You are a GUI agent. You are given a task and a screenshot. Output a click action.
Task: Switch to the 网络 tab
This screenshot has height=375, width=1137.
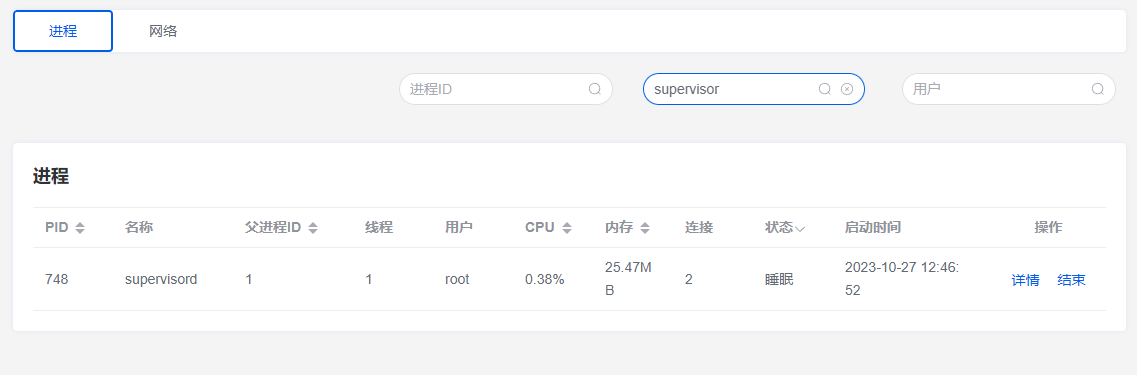(163, 31)
